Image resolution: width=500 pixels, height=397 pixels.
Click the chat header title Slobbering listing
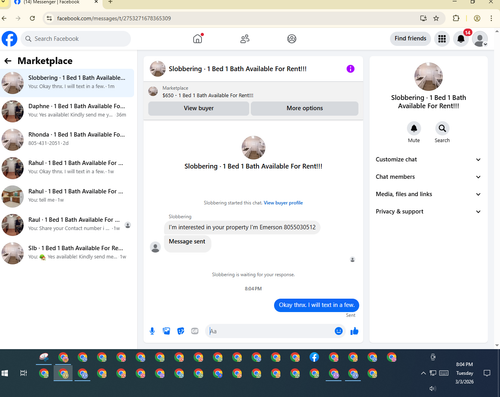[237, 69]
